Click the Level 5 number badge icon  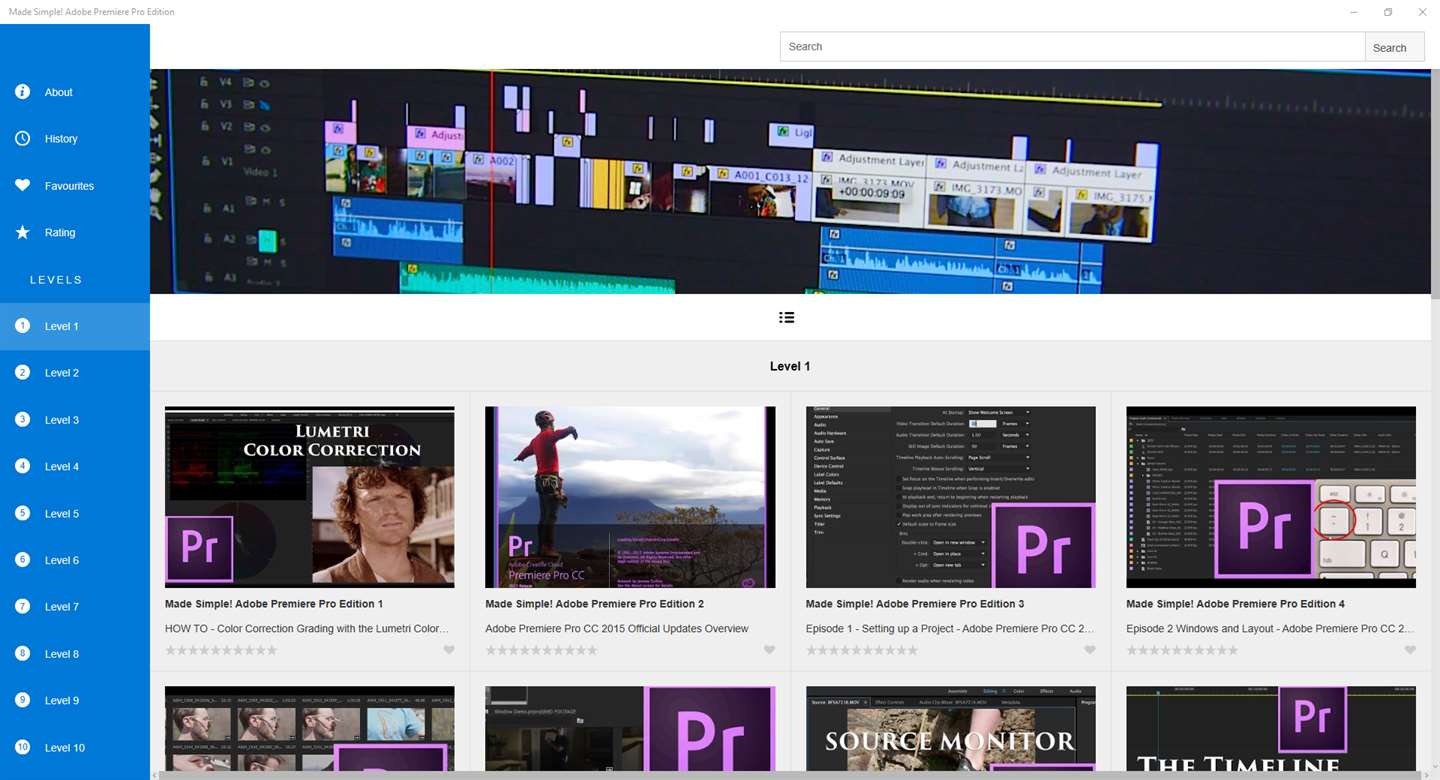[22, 514]
